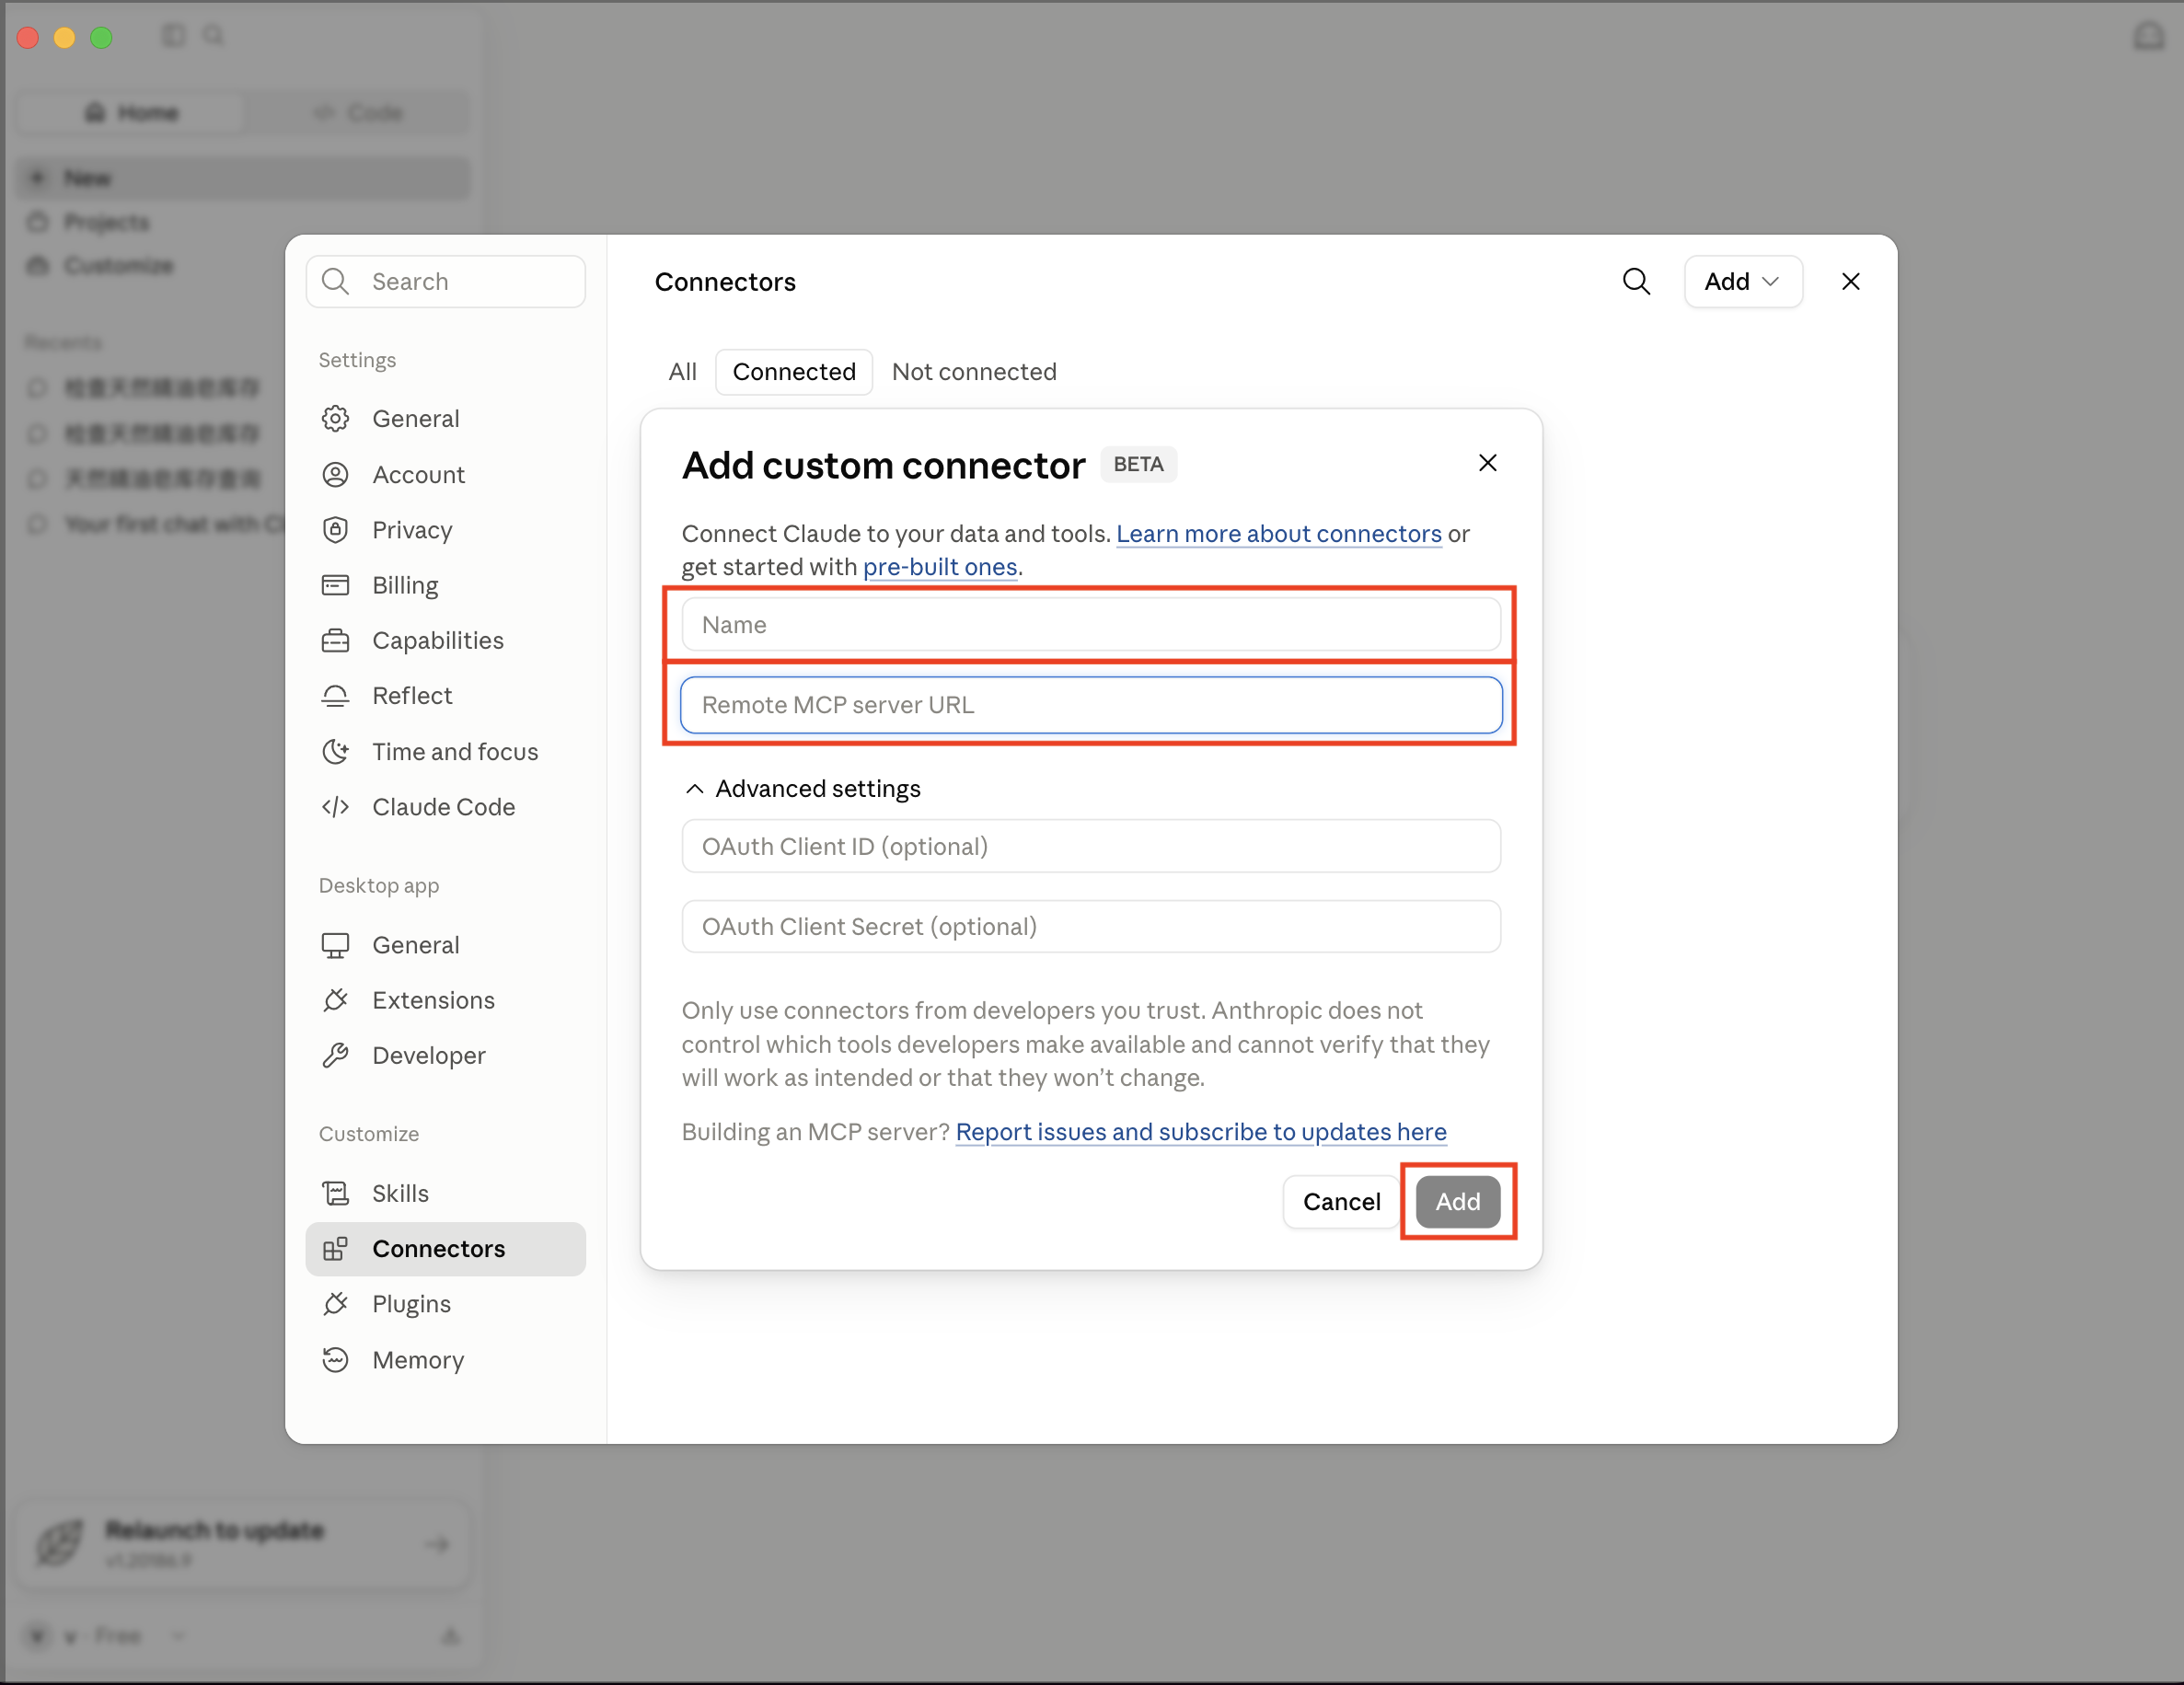Click the Add button in the dialog

click(x=1458, y=1202)
